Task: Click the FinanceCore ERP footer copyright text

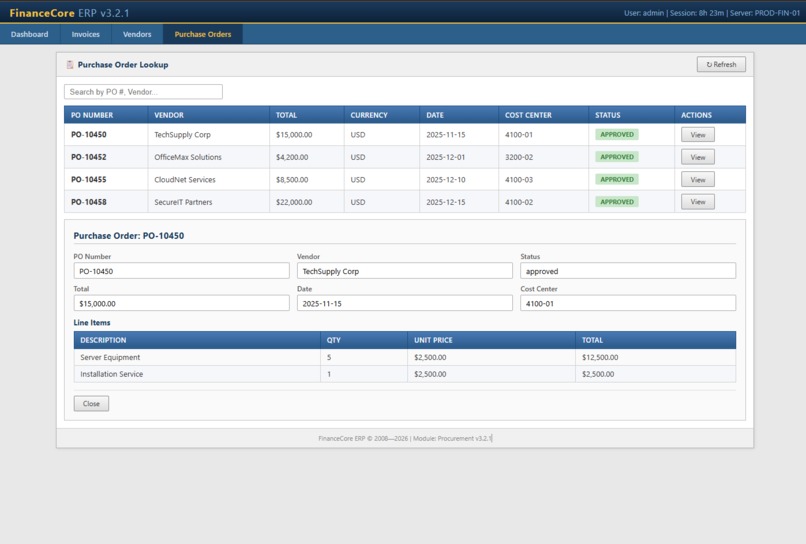Action: tap(405, 439)
